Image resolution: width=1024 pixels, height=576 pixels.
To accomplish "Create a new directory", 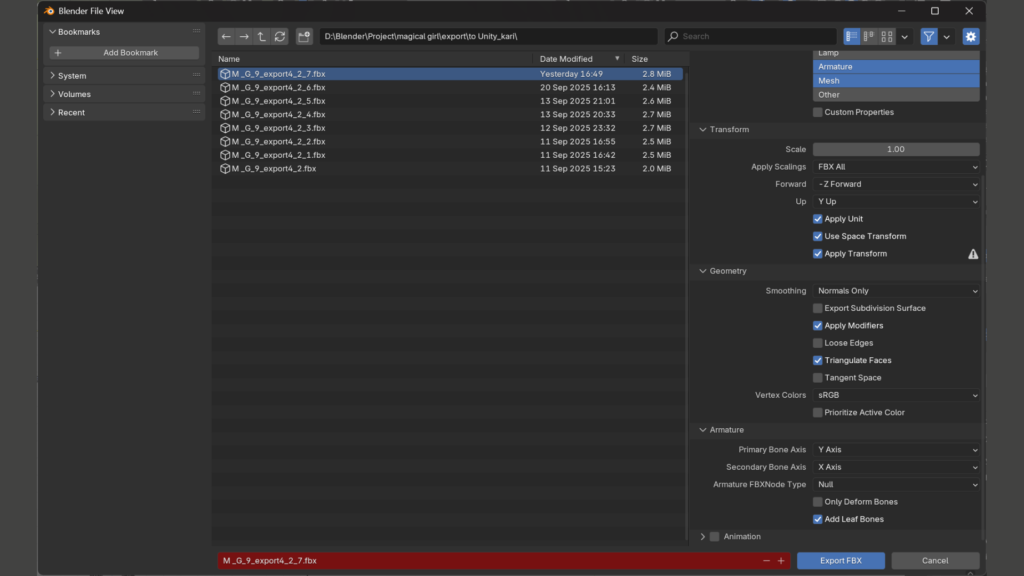I will pyautogui.click(x=304, y=36).
